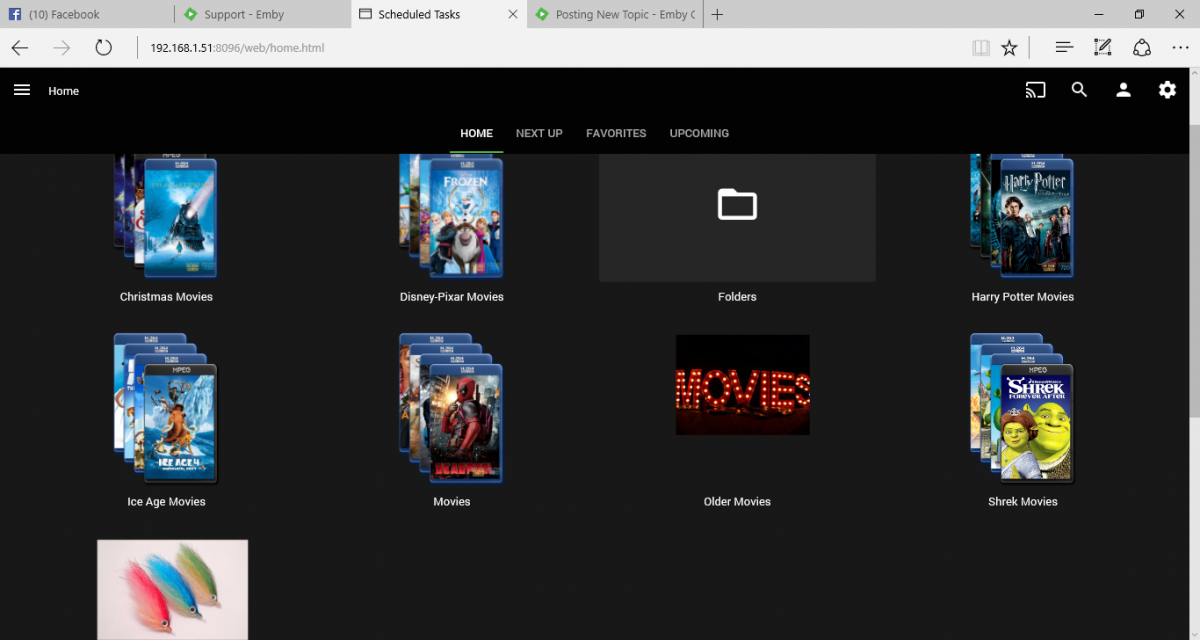Click the address bar URL
The height and width of the screenshot is (640, 1200).
tap(237, 47)
